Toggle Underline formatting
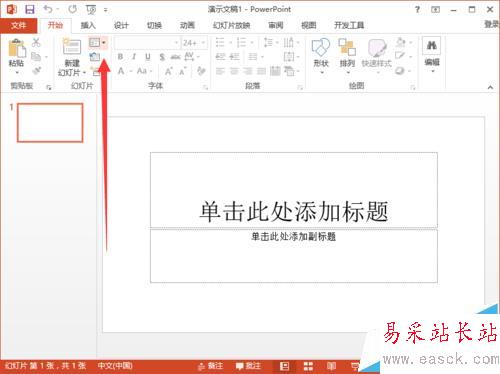The height and width of the screenshot is (374, 500). point(148,57)
